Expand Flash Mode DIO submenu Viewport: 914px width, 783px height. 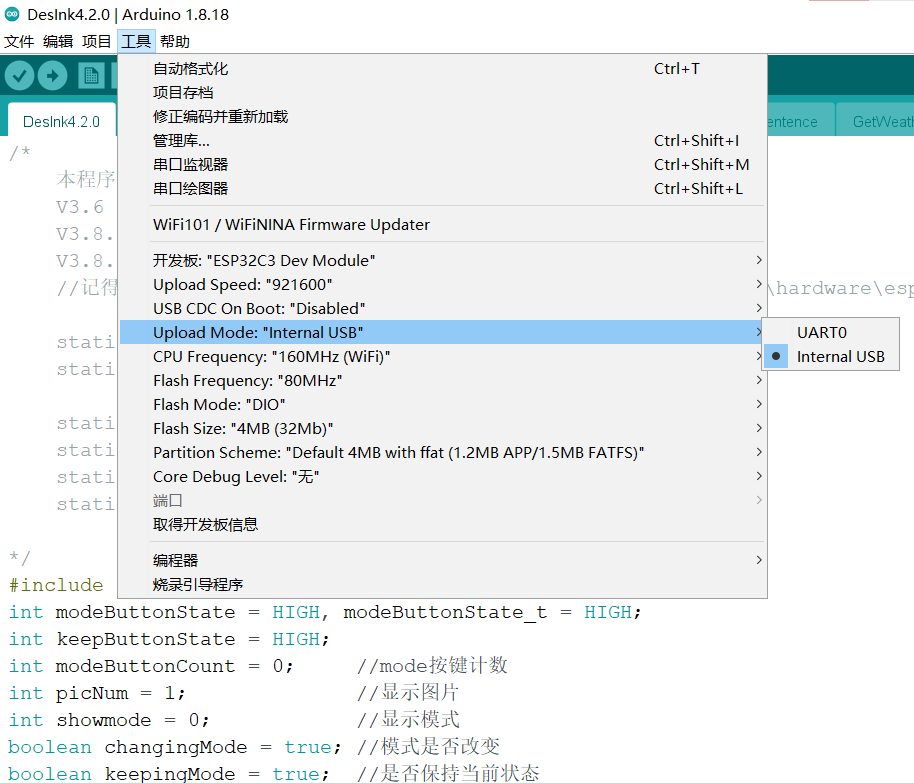point(442,404)
